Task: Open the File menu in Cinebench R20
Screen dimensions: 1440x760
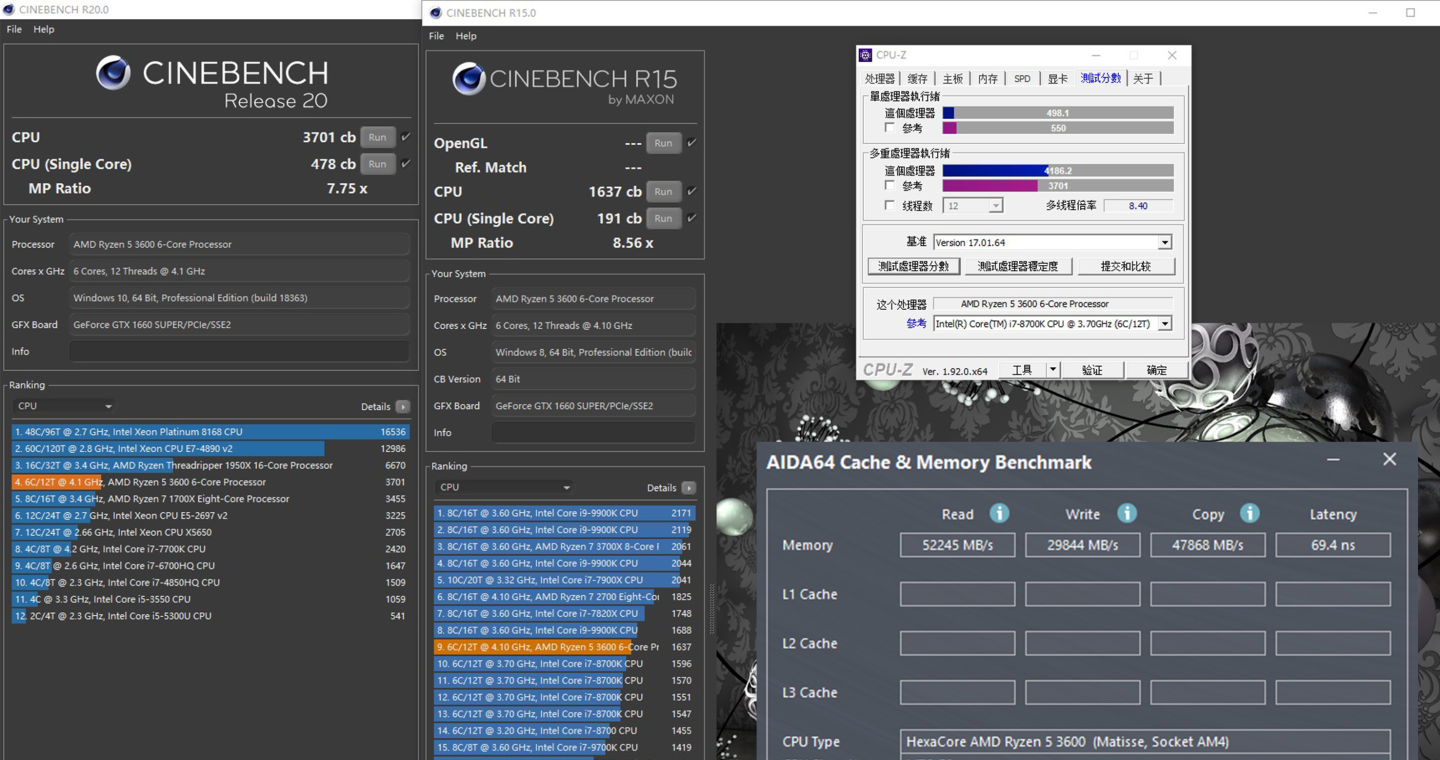Action: (x=14, y=29)
